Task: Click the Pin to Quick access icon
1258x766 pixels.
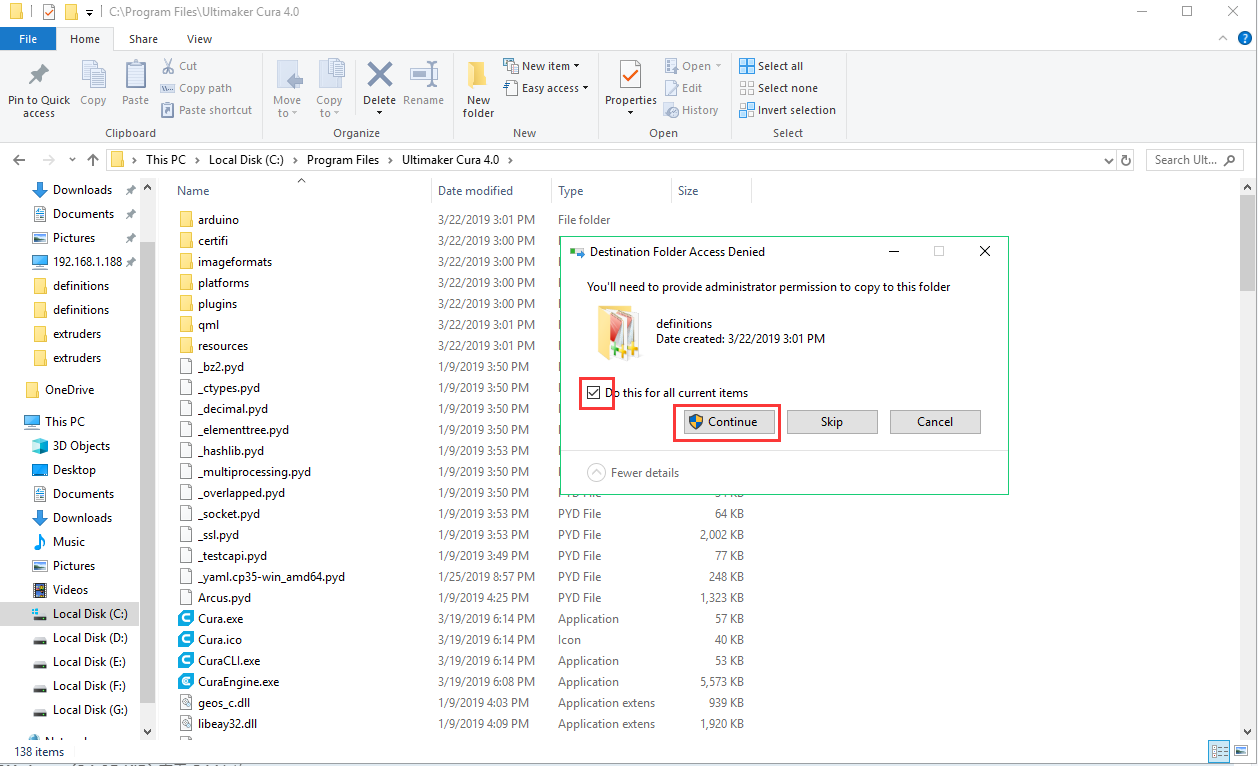Action: 39,77
